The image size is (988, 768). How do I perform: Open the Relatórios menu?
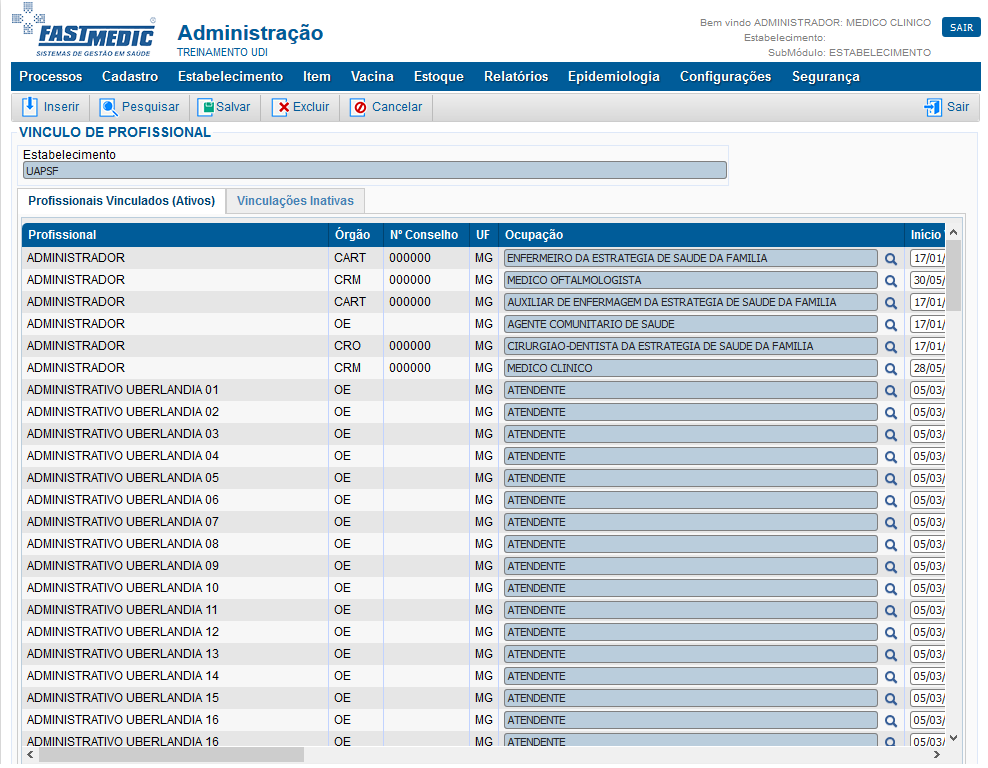[x=515, y=77]
